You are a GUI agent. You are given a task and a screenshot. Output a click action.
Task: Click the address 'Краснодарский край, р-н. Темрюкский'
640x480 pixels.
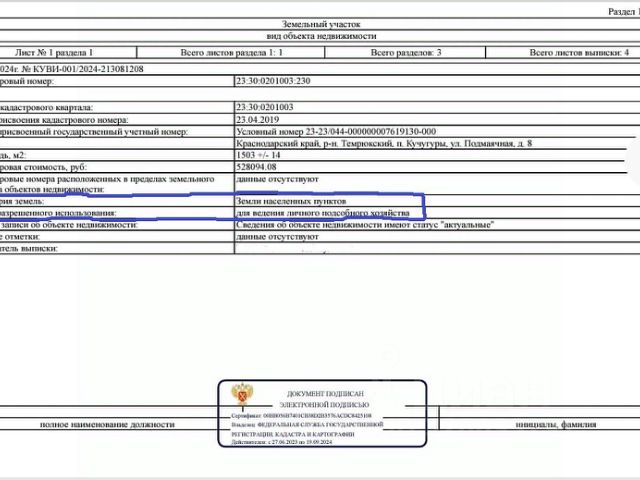pyautogui.click(x=327, y=143)
